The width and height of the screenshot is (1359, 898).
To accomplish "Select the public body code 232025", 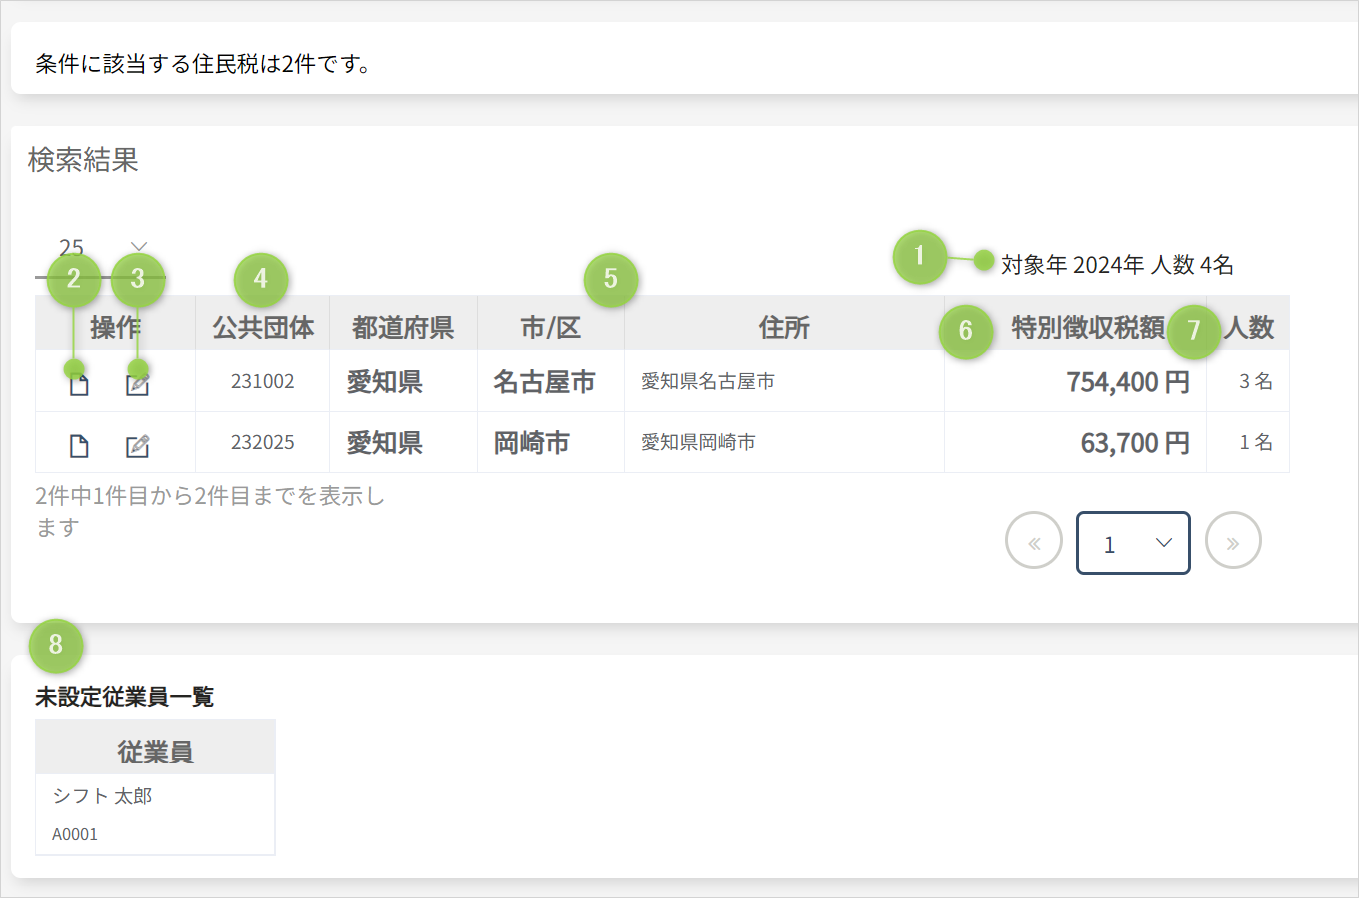I will (x=262, y=442).
